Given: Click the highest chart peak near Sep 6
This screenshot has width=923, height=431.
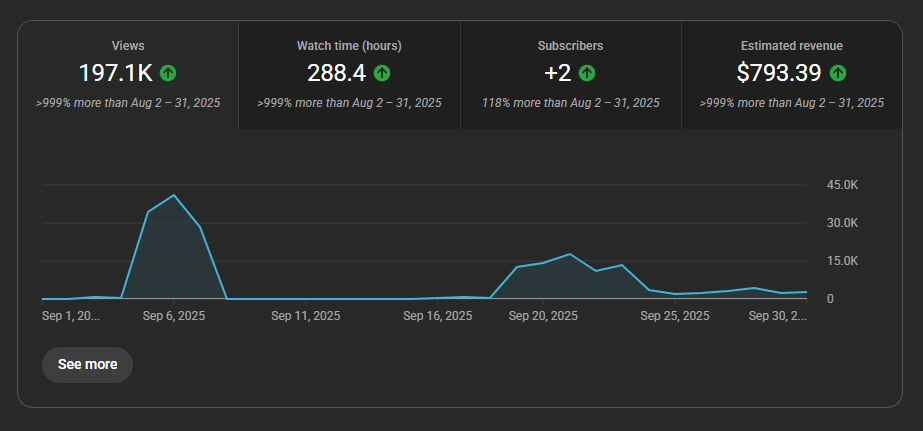Looking at the screenshot, I should tap(174, 195).
